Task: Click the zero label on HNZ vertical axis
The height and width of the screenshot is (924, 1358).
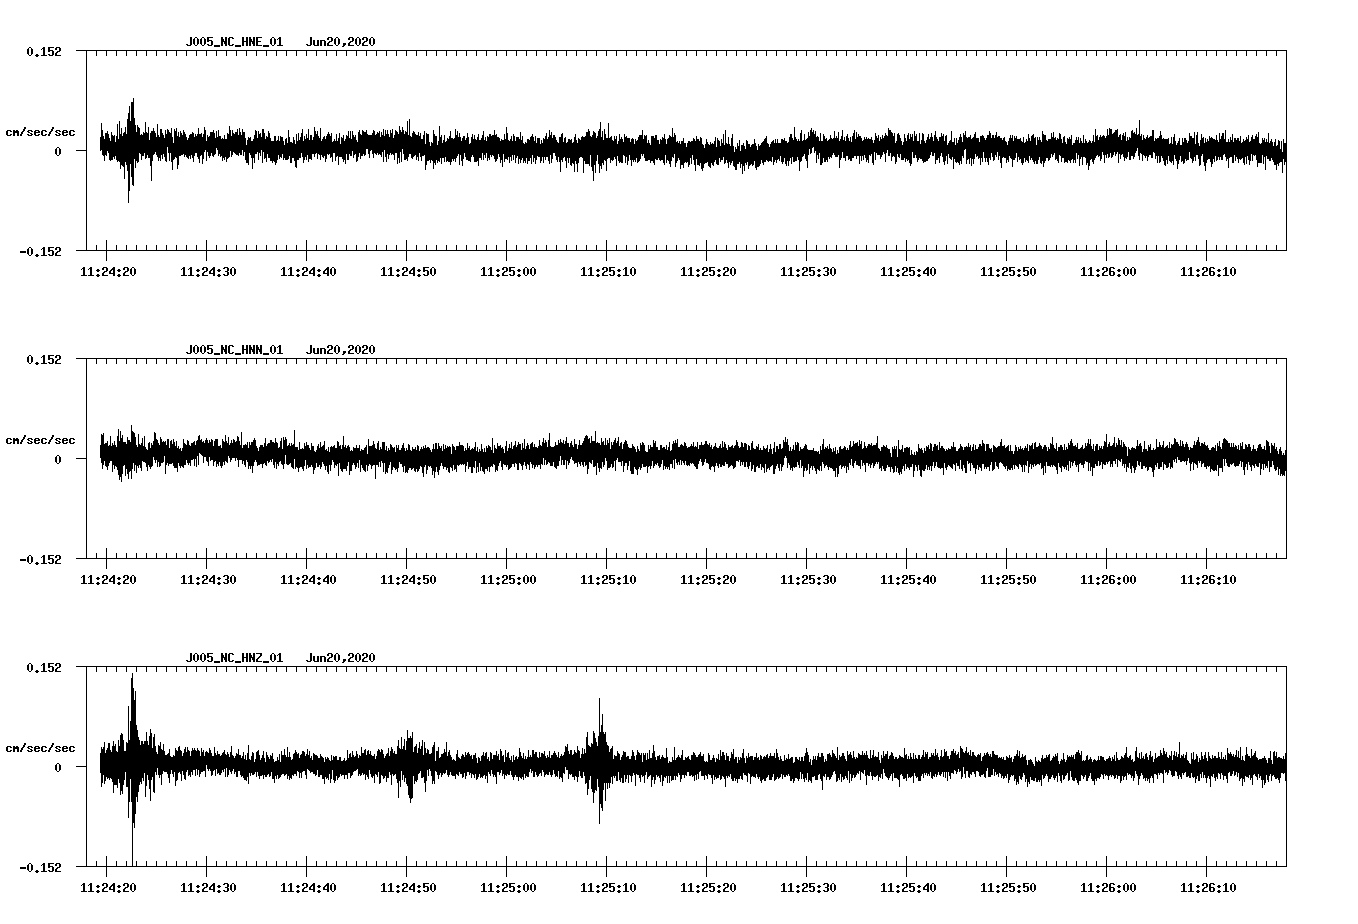Action: click(58, 767)
